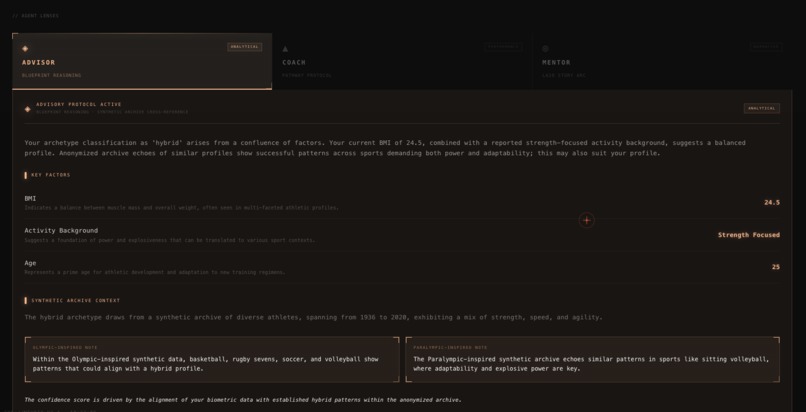This screenshot has height=412, width=806.
Task: Click the dim badge in Mentor tab
Action: click(766, 47)
